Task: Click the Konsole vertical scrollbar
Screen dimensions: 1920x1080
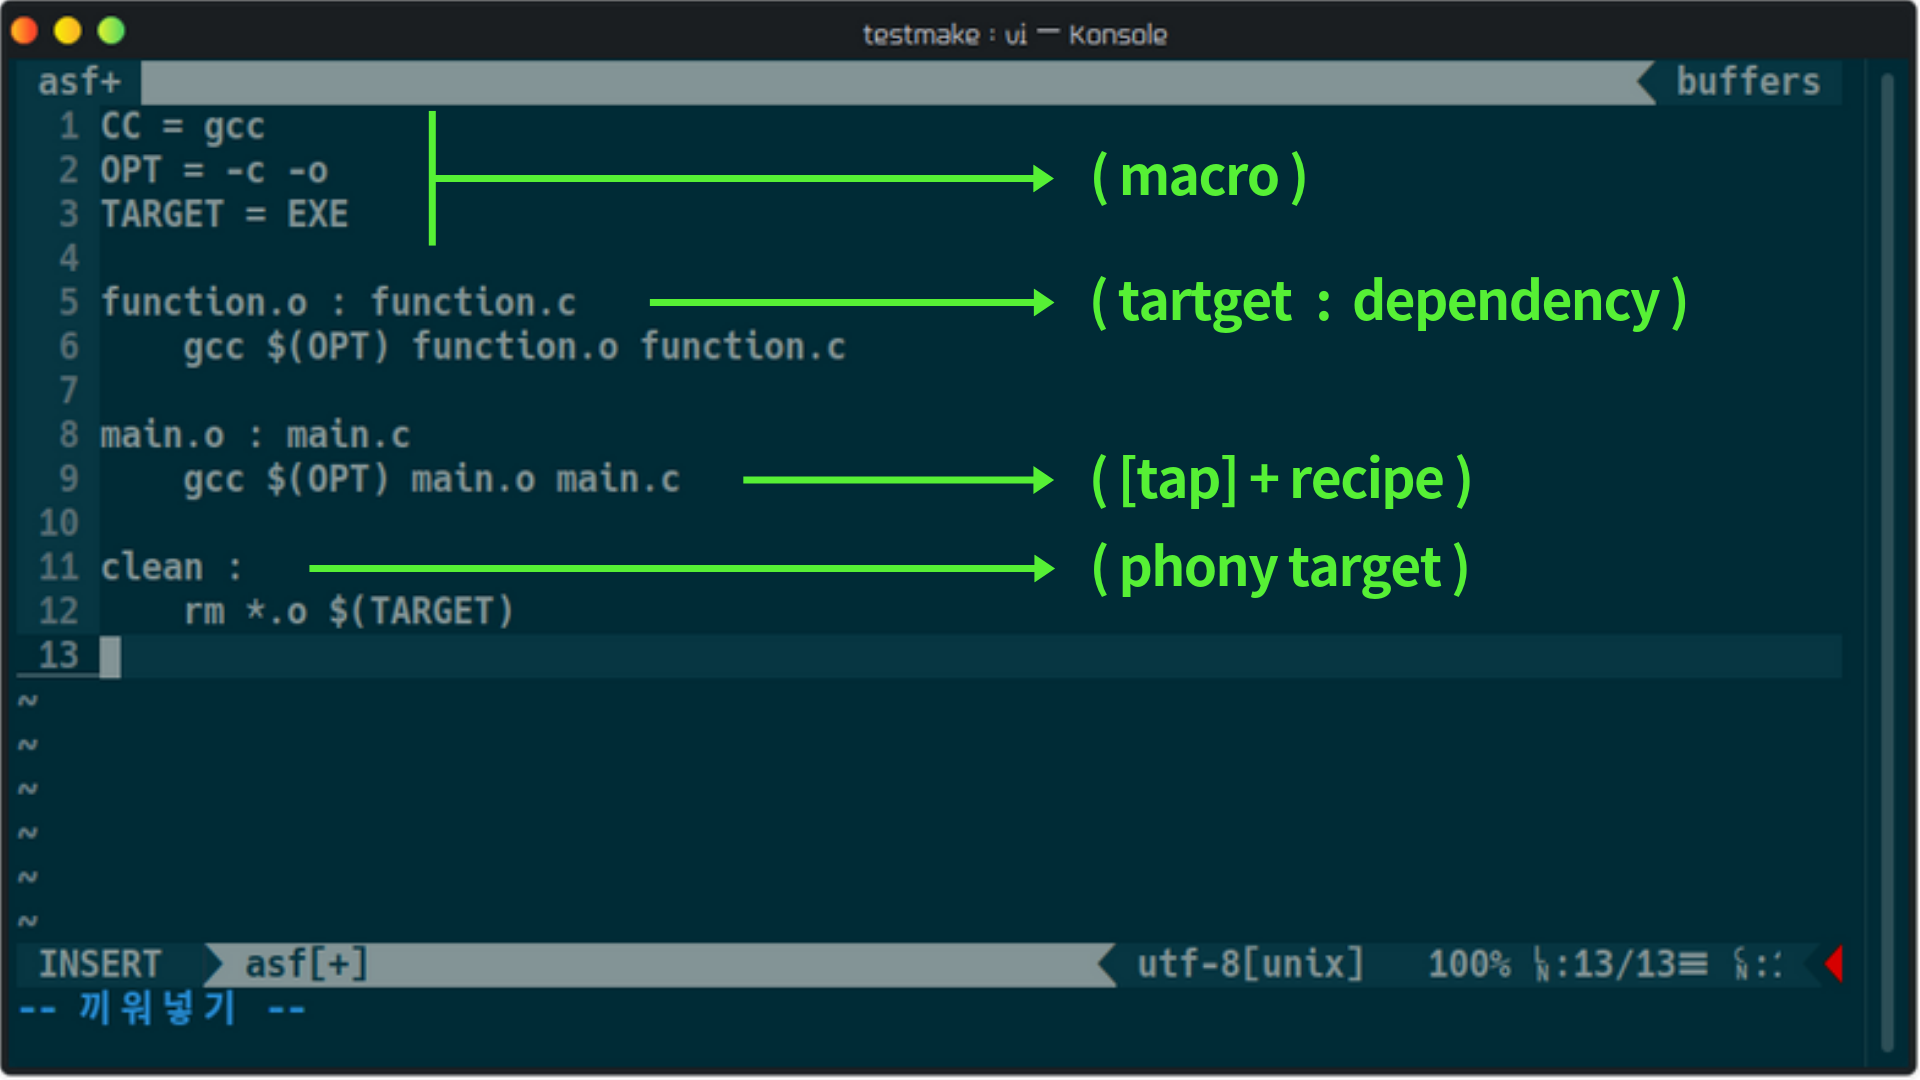Action: pyautogui.click(x=1887, y=562)
